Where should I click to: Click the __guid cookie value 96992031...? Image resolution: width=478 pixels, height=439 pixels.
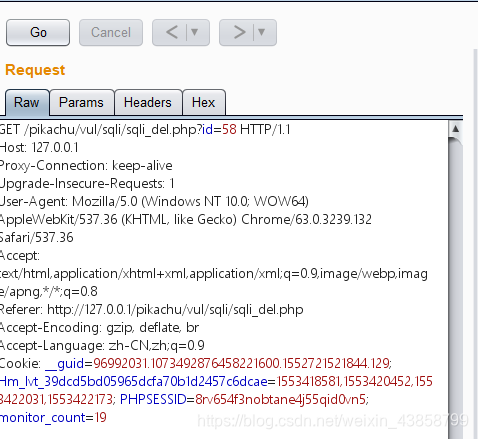pos(241,363)
